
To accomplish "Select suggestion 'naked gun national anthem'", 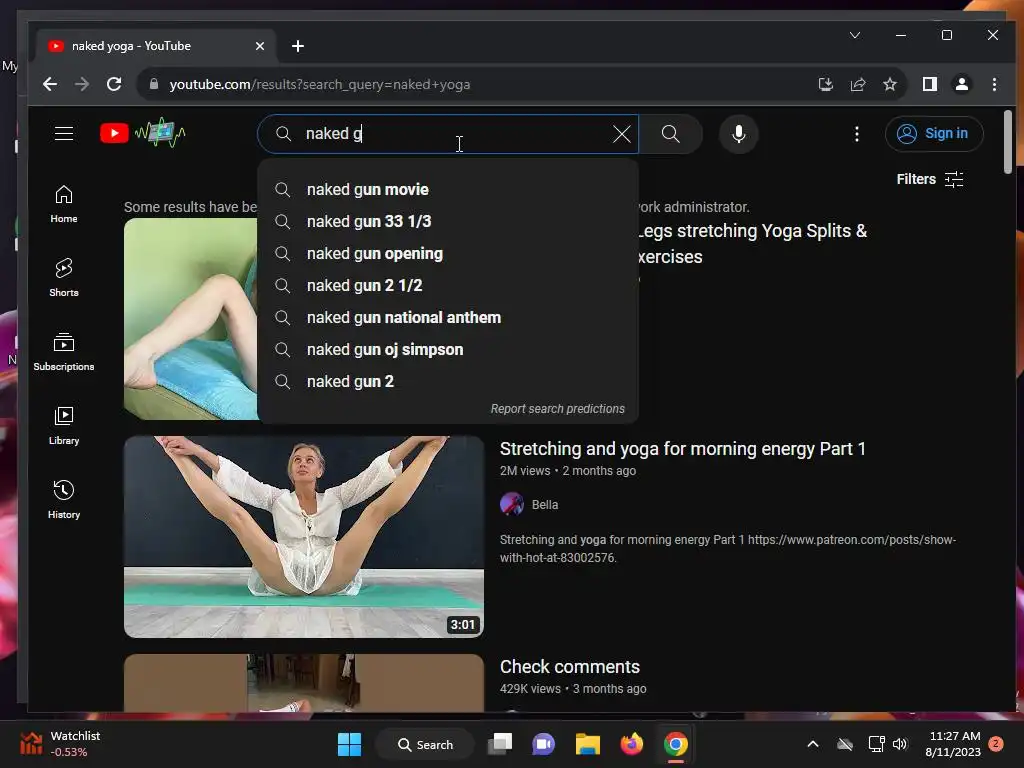I will 448,317.
